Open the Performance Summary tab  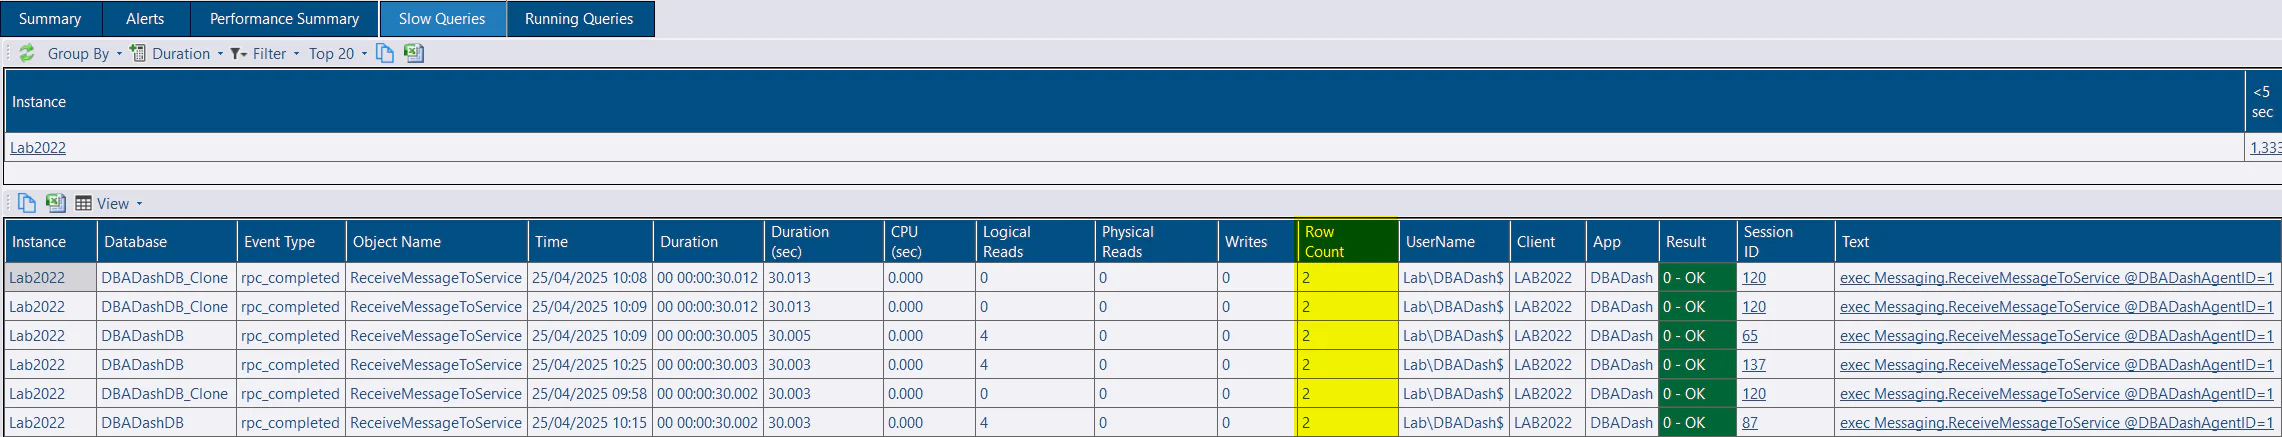click(284, 19)
